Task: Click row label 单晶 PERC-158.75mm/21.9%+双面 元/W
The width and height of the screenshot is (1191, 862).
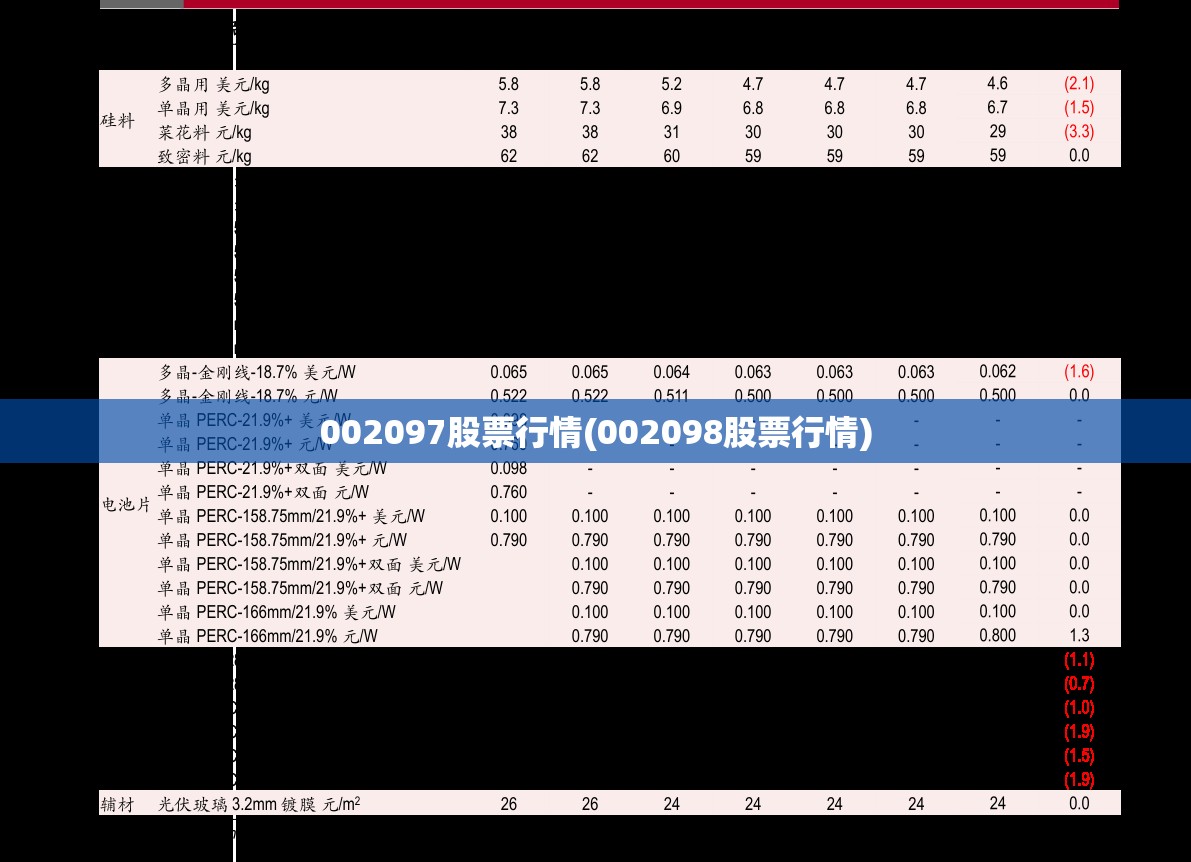Action: click(301, 588)
